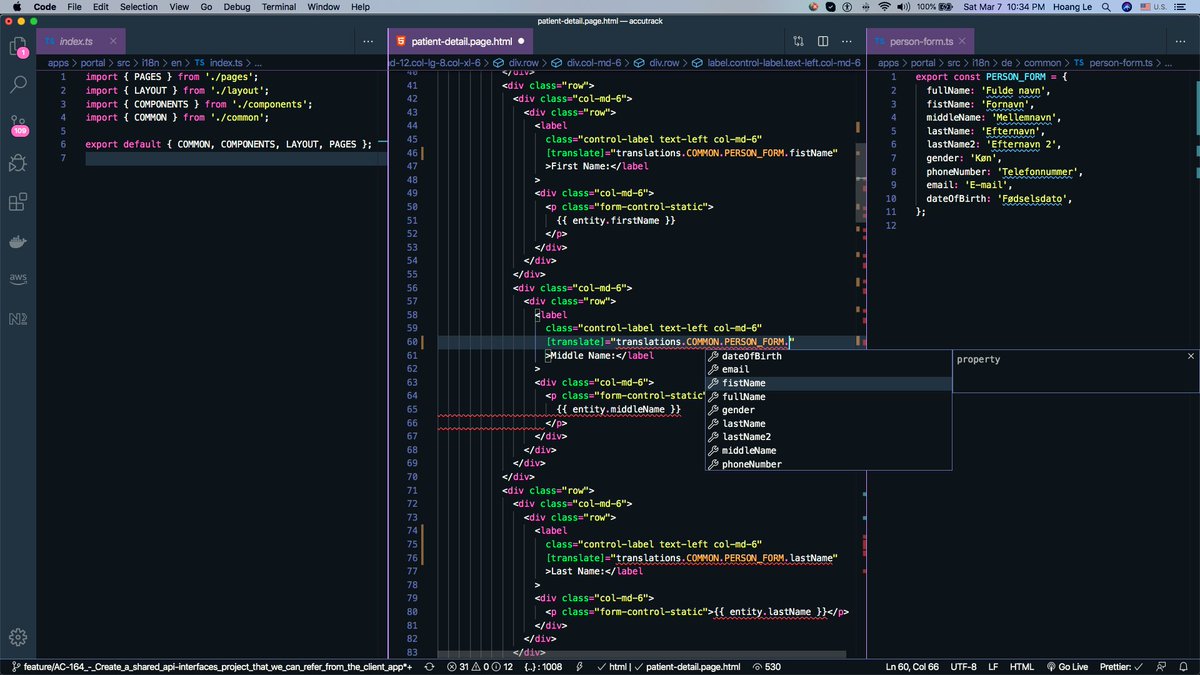This screenshot has height=675, width=1200.
Task: Open the Apple menu
Action: (15, 7)
